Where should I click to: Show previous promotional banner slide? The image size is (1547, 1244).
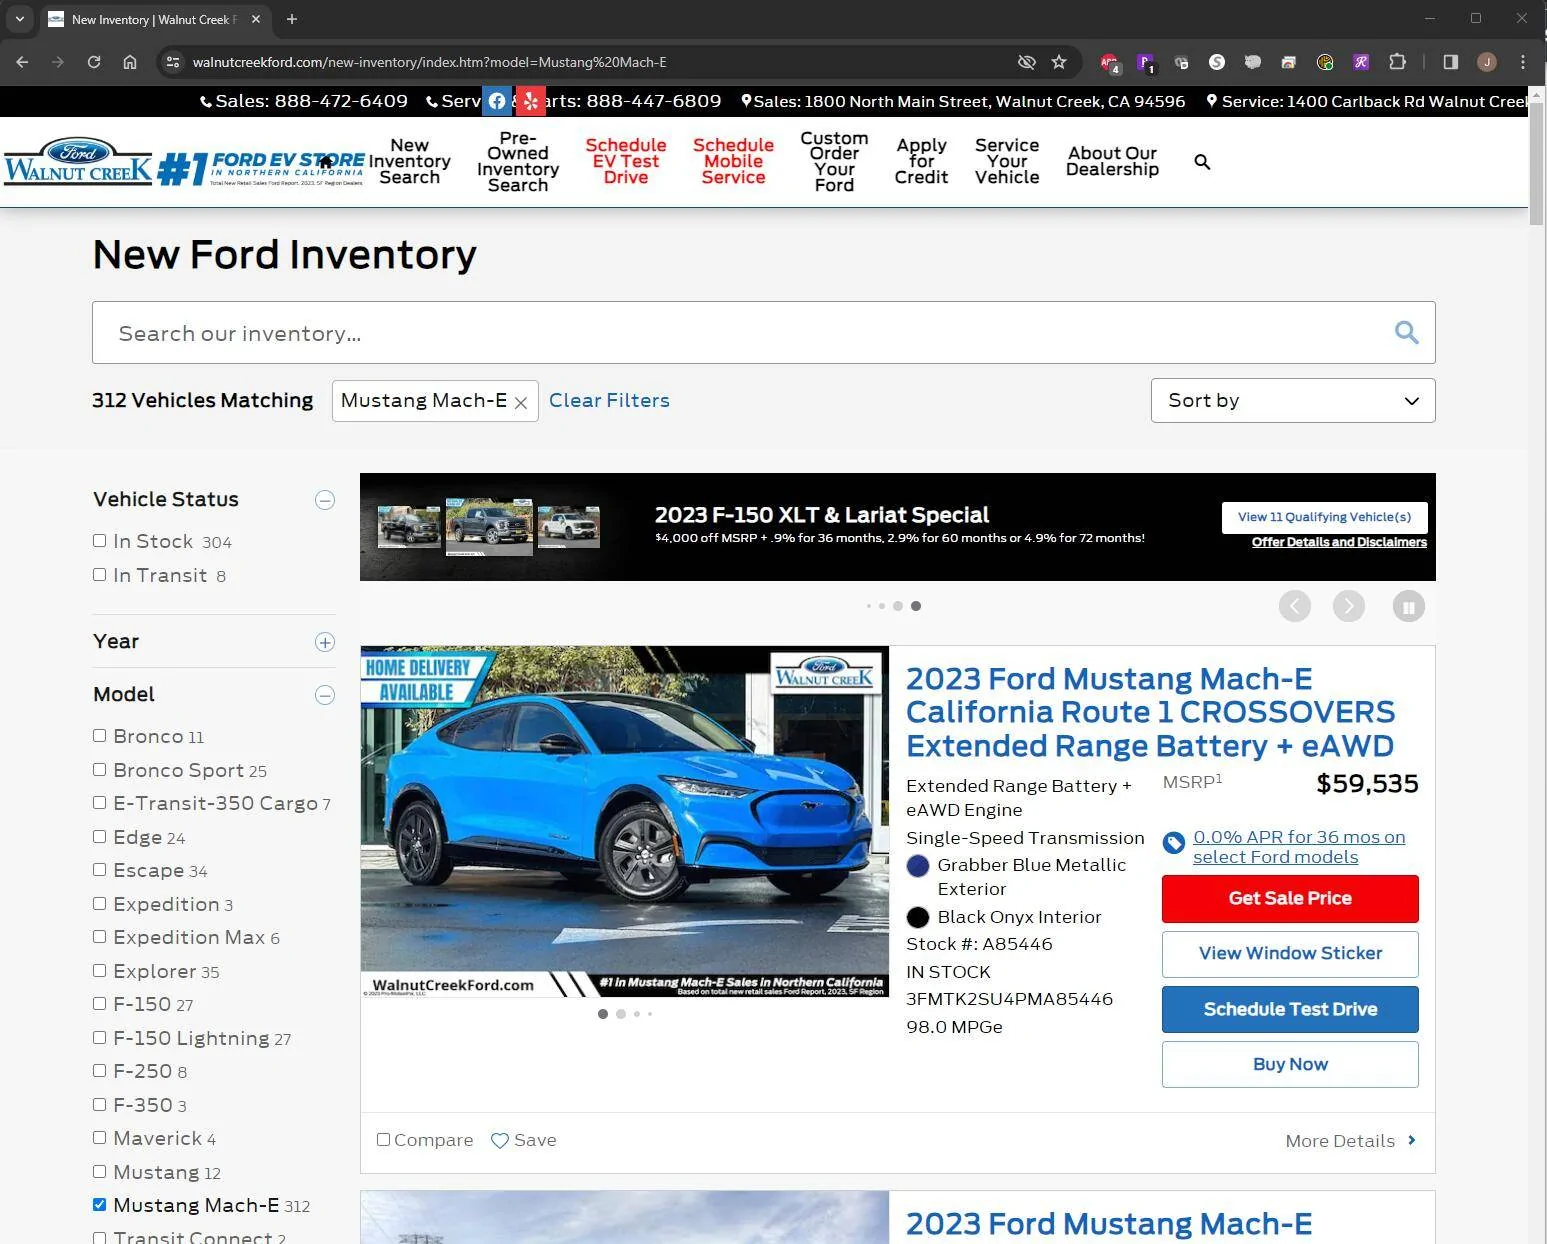1294,606
